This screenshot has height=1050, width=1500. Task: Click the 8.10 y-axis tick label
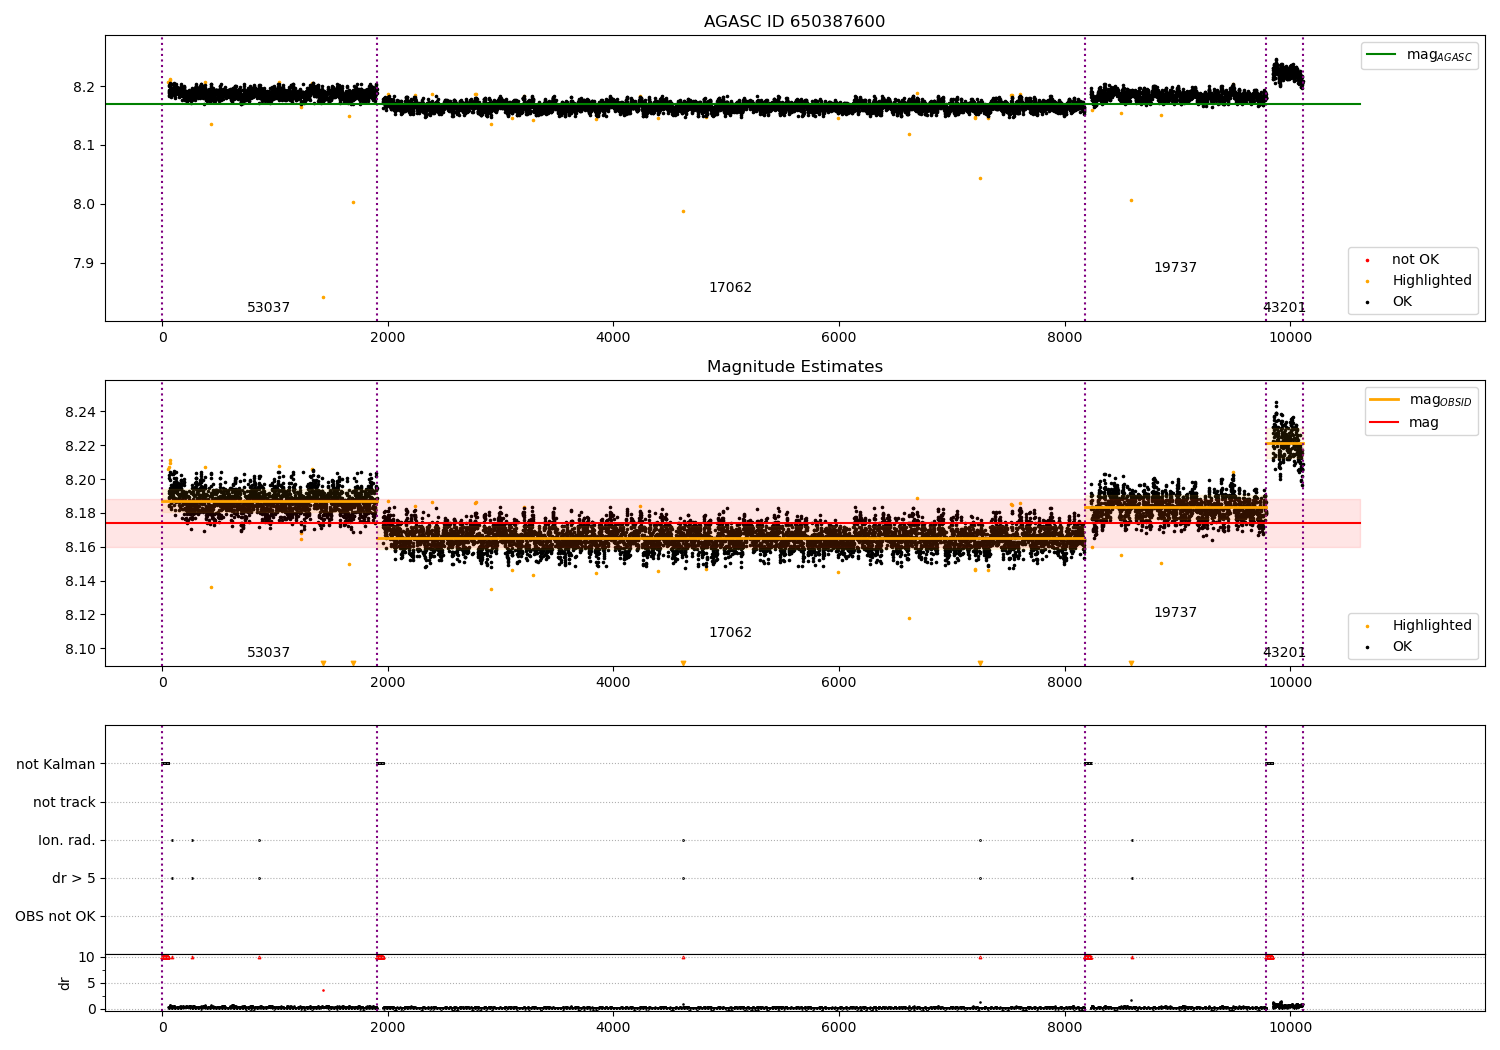click(81, 649)
